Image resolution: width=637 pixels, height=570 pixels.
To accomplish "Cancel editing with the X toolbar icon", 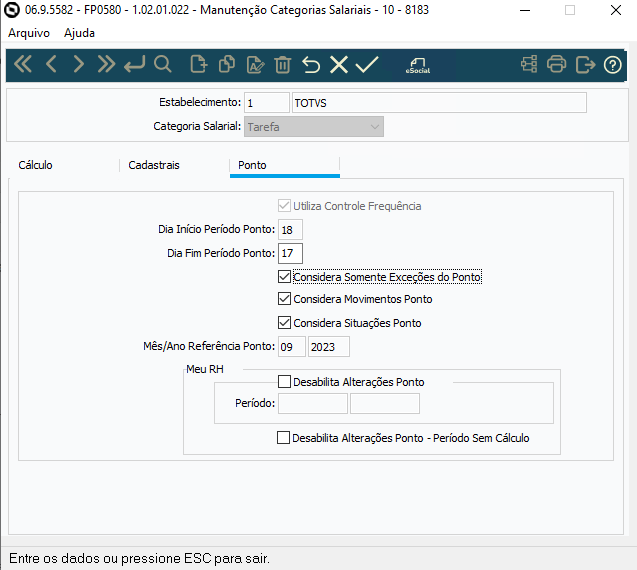I will [339, 65].
